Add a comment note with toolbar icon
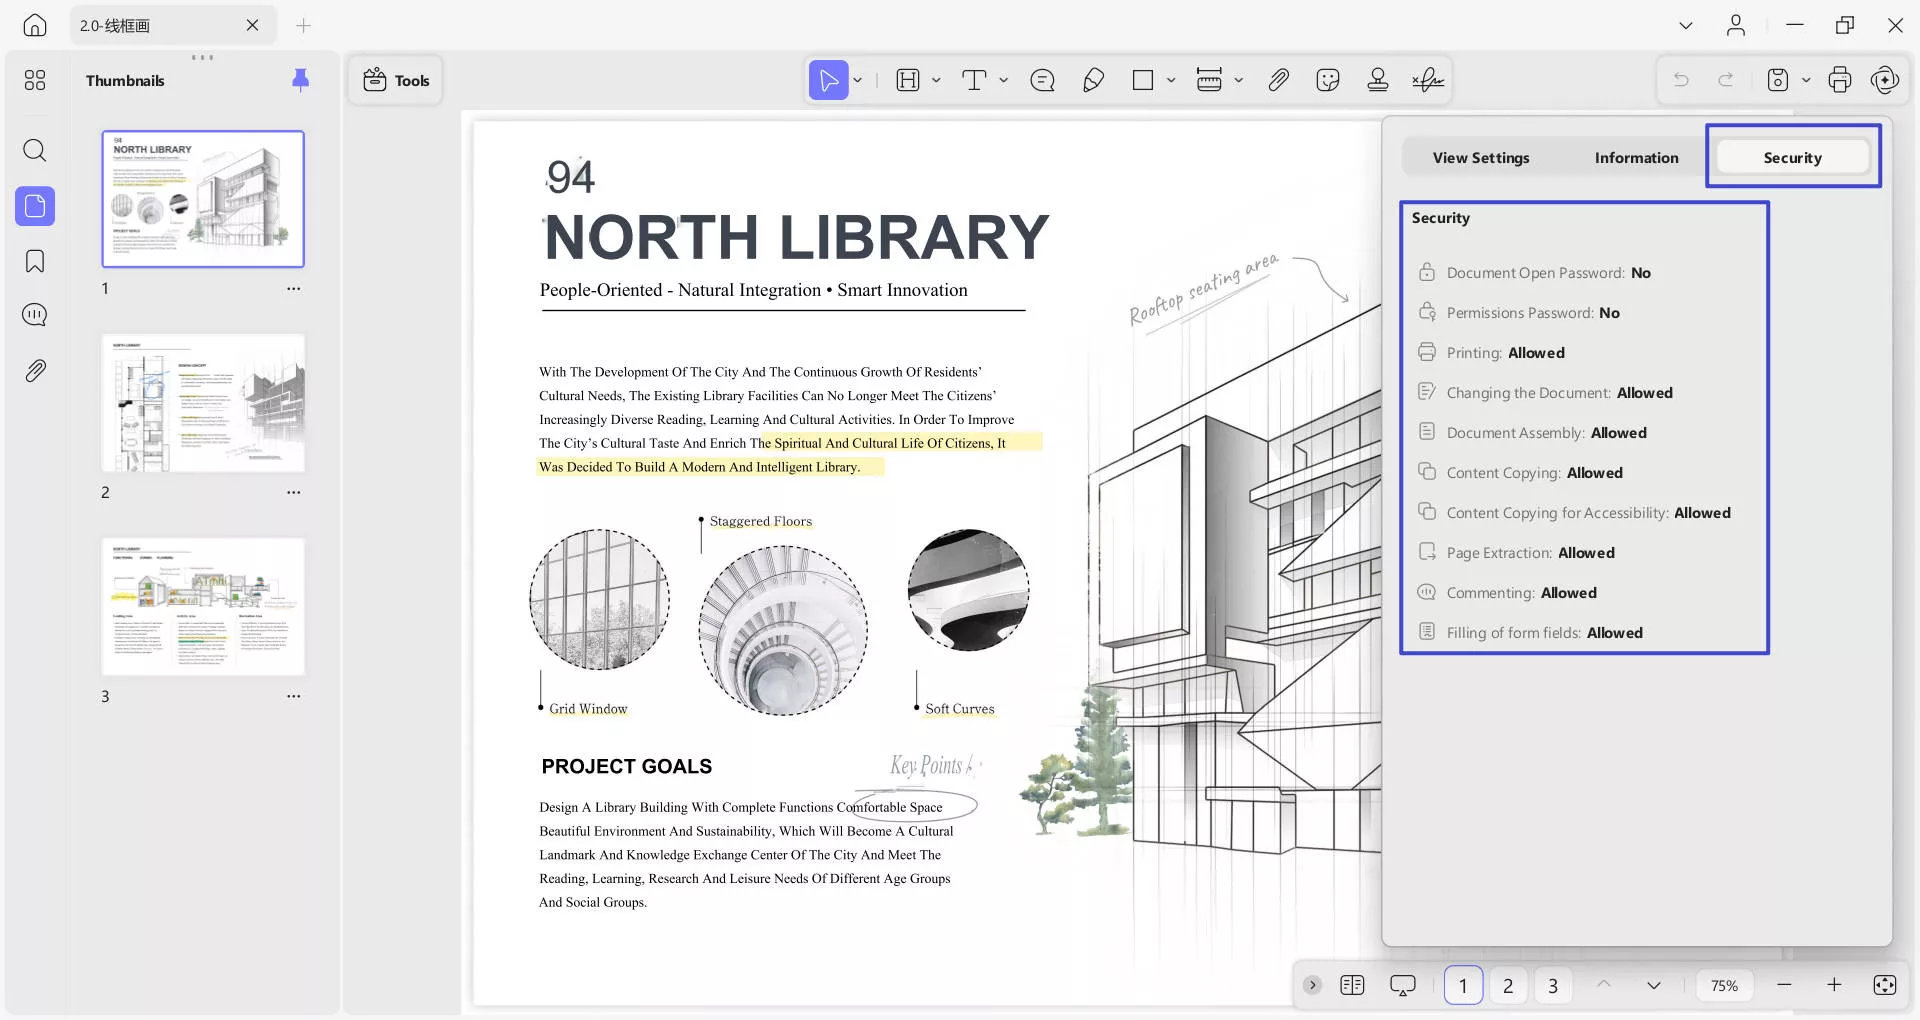 point(1042,80)
